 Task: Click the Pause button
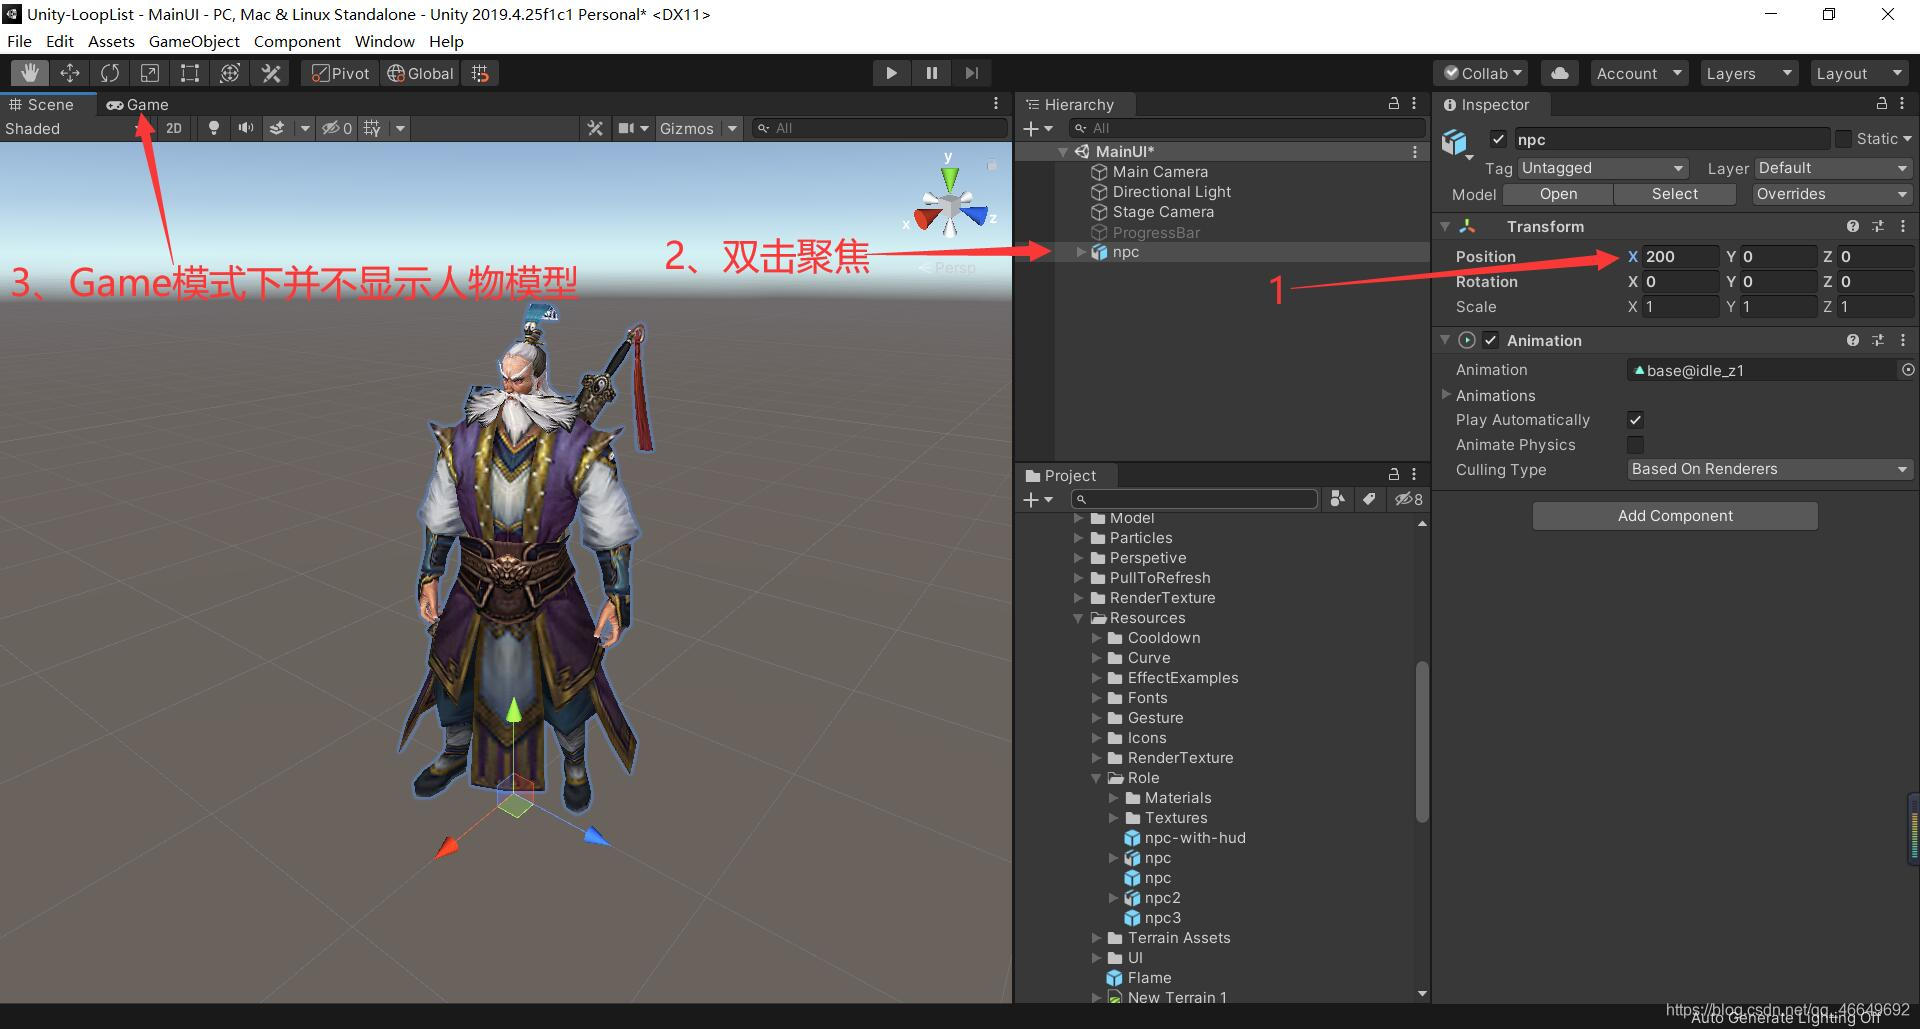point(931,73)
